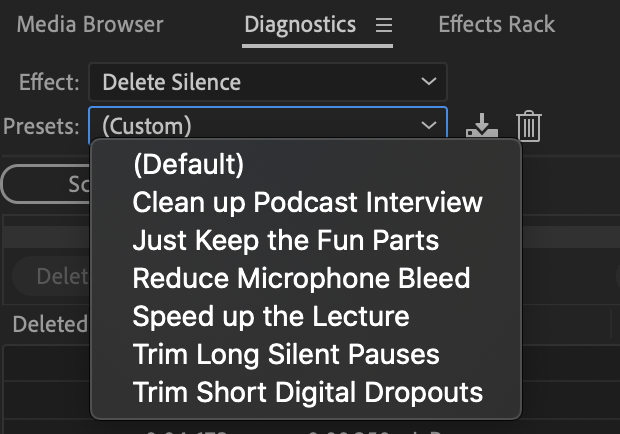The height and width of the screenshot is (434, 620).
Task: Open the Diagnostics panel menu icon
Action: (384, 26)
